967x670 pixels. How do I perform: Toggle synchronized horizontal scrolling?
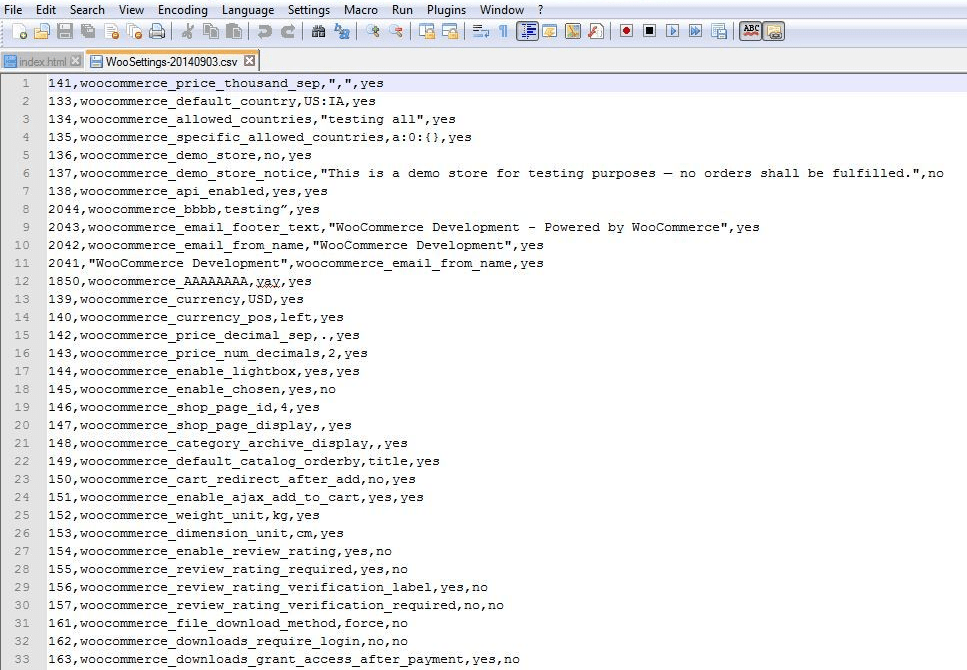coord(450,31)
